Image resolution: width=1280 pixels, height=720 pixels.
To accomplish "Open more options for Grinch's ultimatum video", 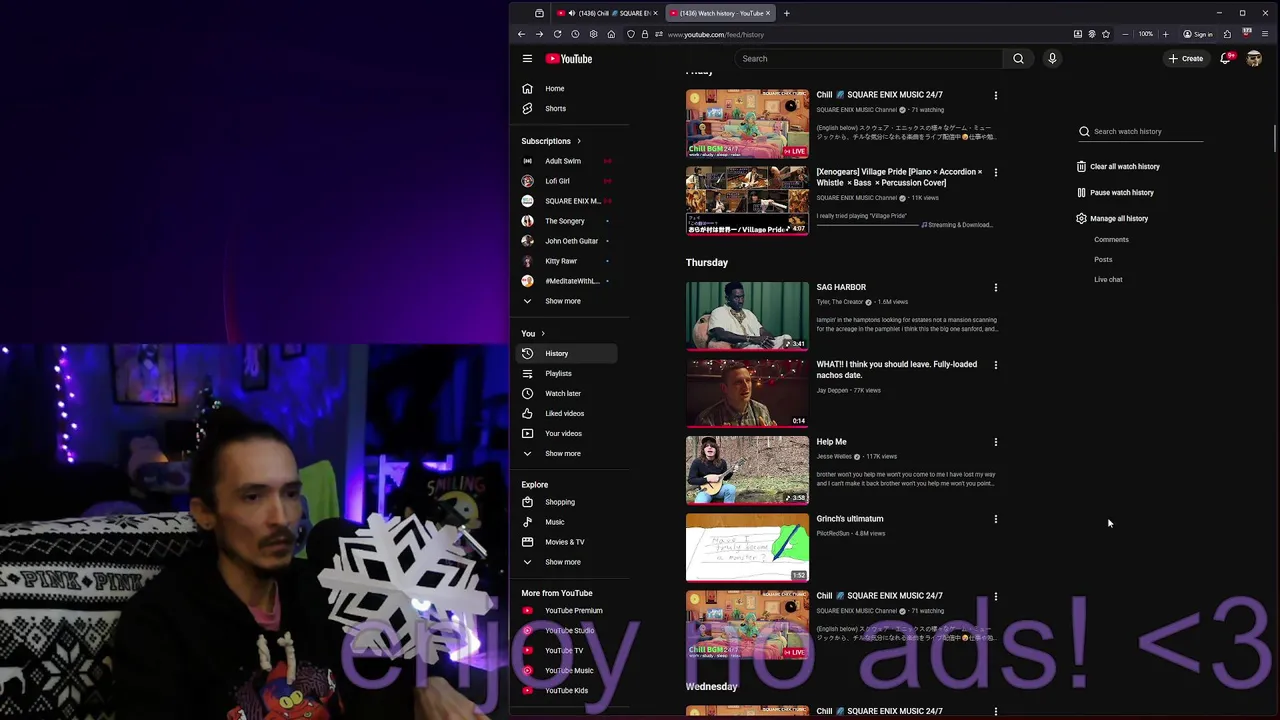I will click(x=995, y=519).
